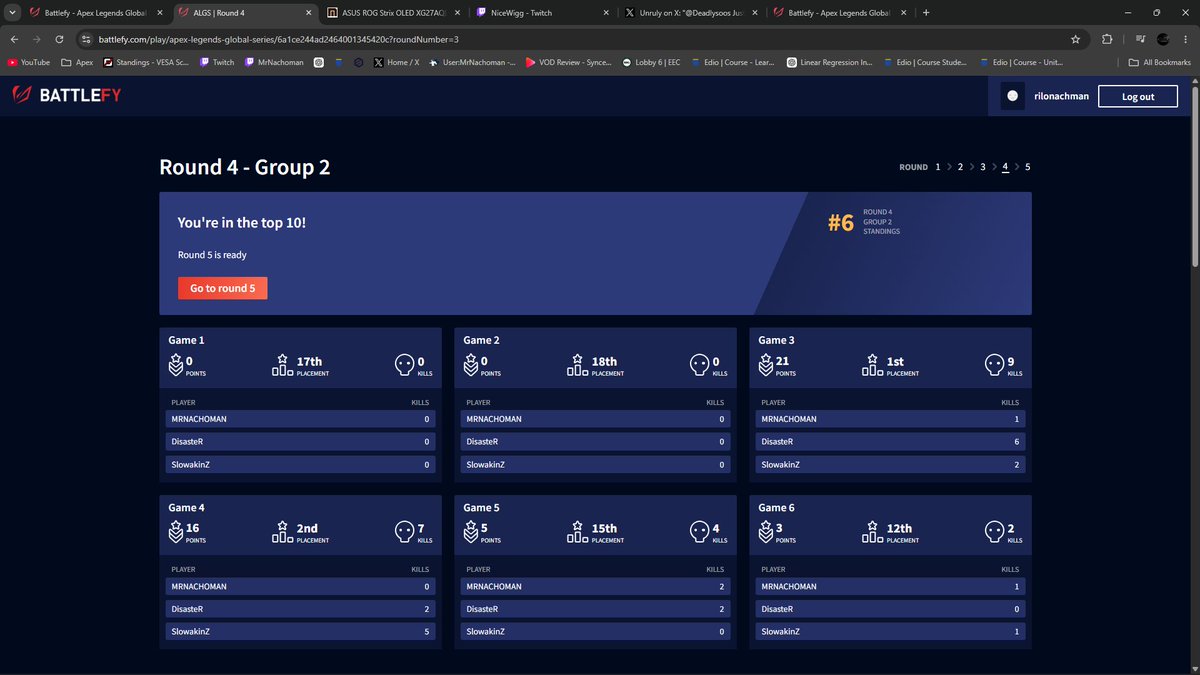Open the YouTube bookmark
The image size is (1200, 675).
point(29,62)
